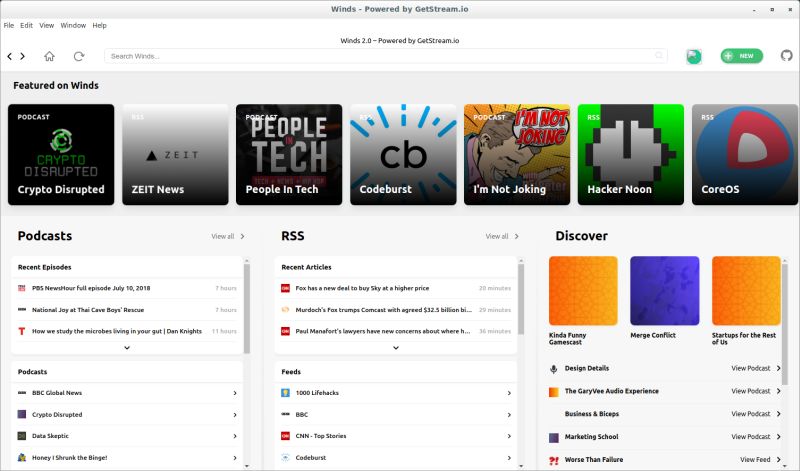This screenshot has width=800, height=471.
Task: Open the Crypto Disrupted featured card
Action: click(x=61, y=155)
